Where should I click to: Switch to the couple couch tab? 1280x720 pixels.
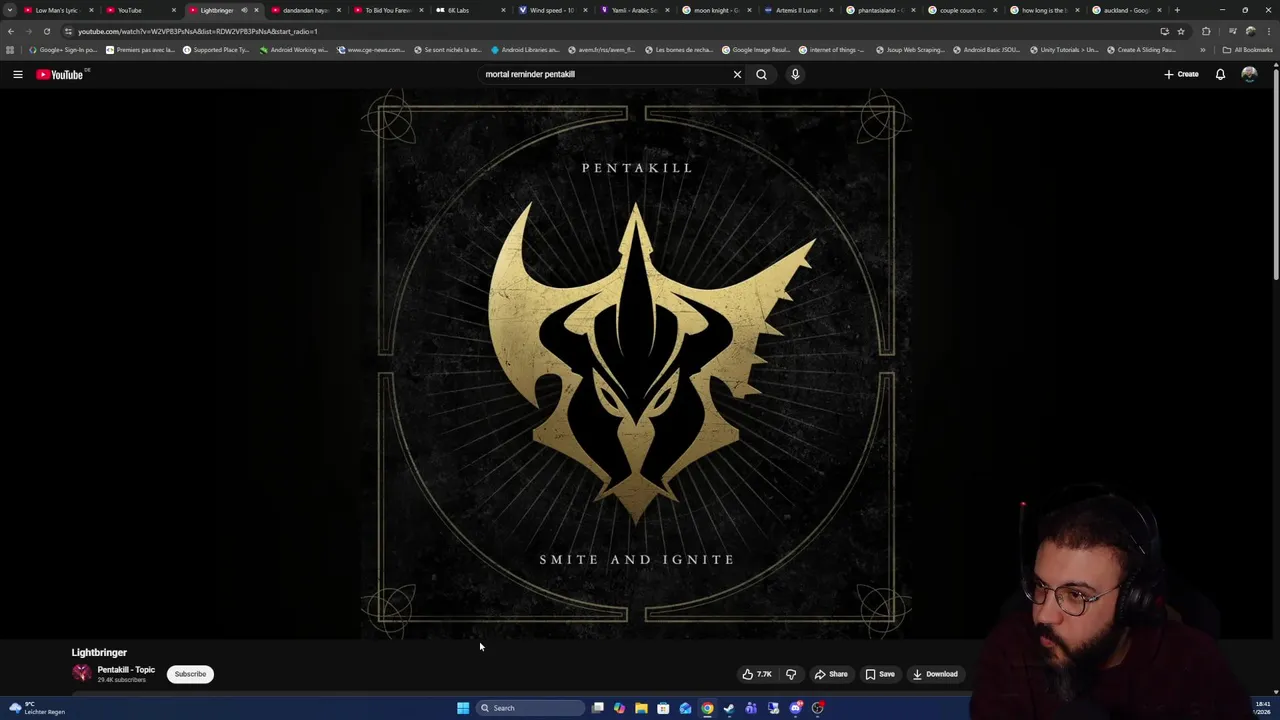click(962, 10)
